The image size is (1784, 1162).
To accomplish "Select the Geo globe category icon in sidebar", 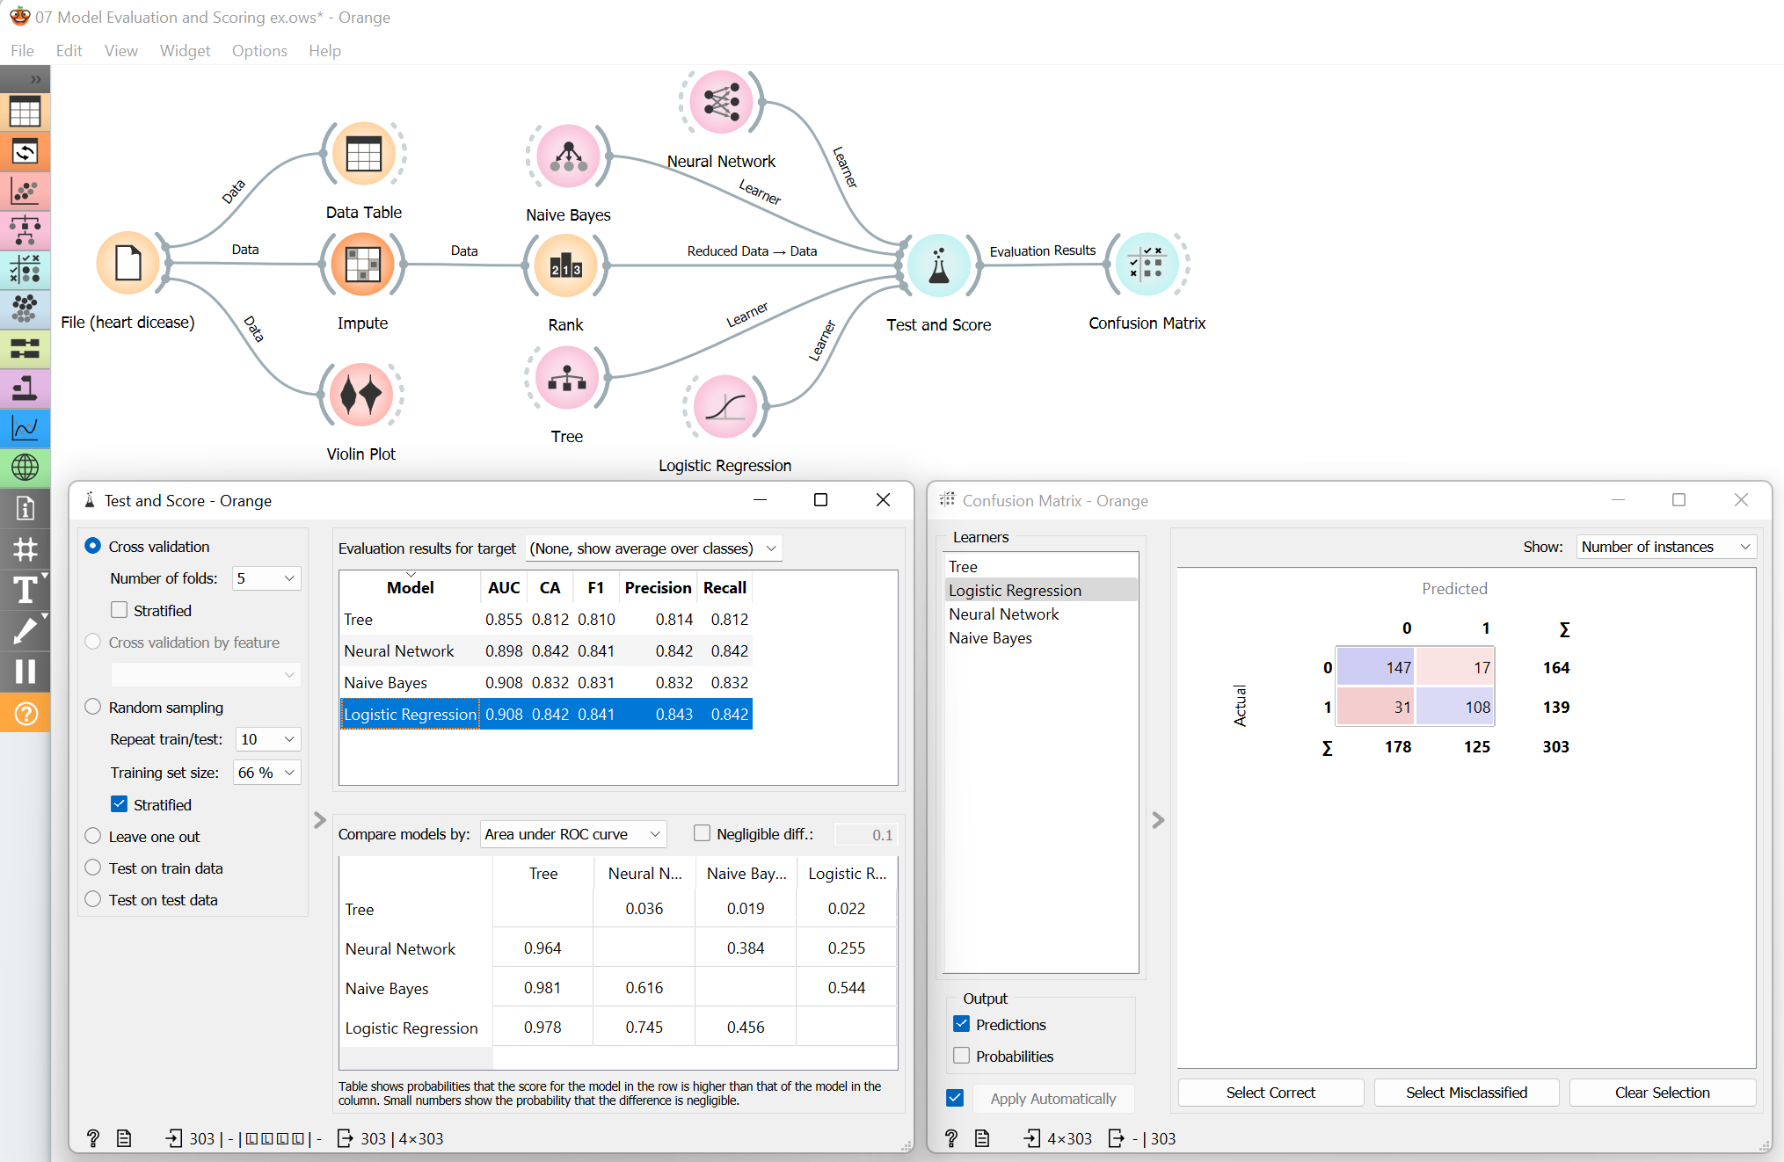I will click(25, 467).
